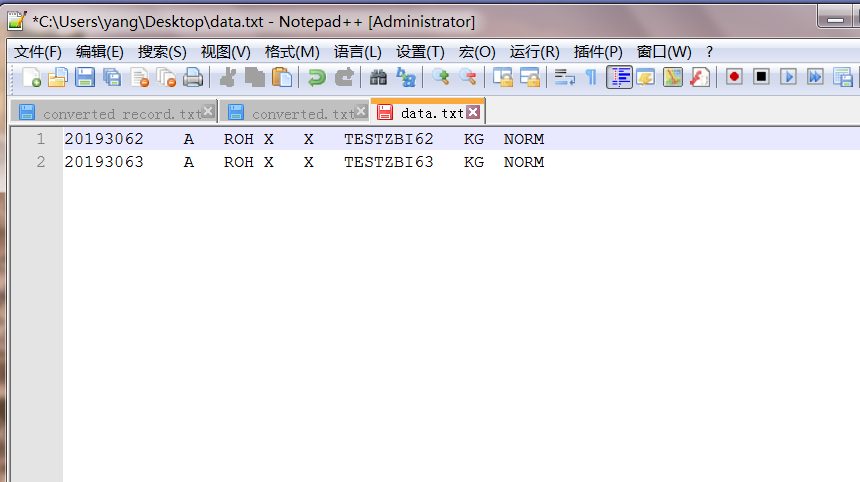Open the 设置(T) menu
860x482 pixels.
coord(420,52)
